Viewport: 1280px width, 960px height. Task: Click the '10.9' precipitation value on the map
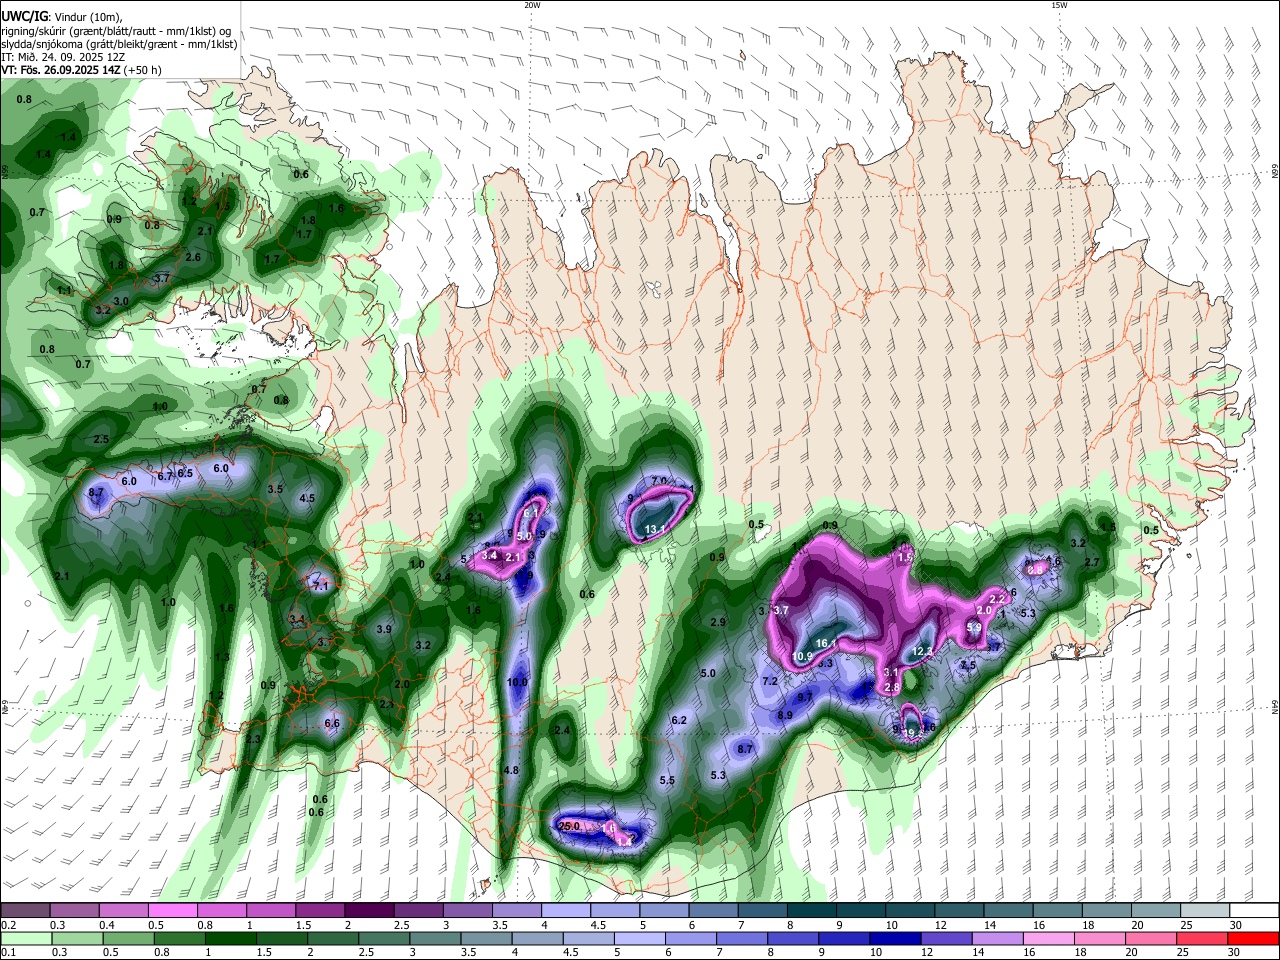coord(803,657)
